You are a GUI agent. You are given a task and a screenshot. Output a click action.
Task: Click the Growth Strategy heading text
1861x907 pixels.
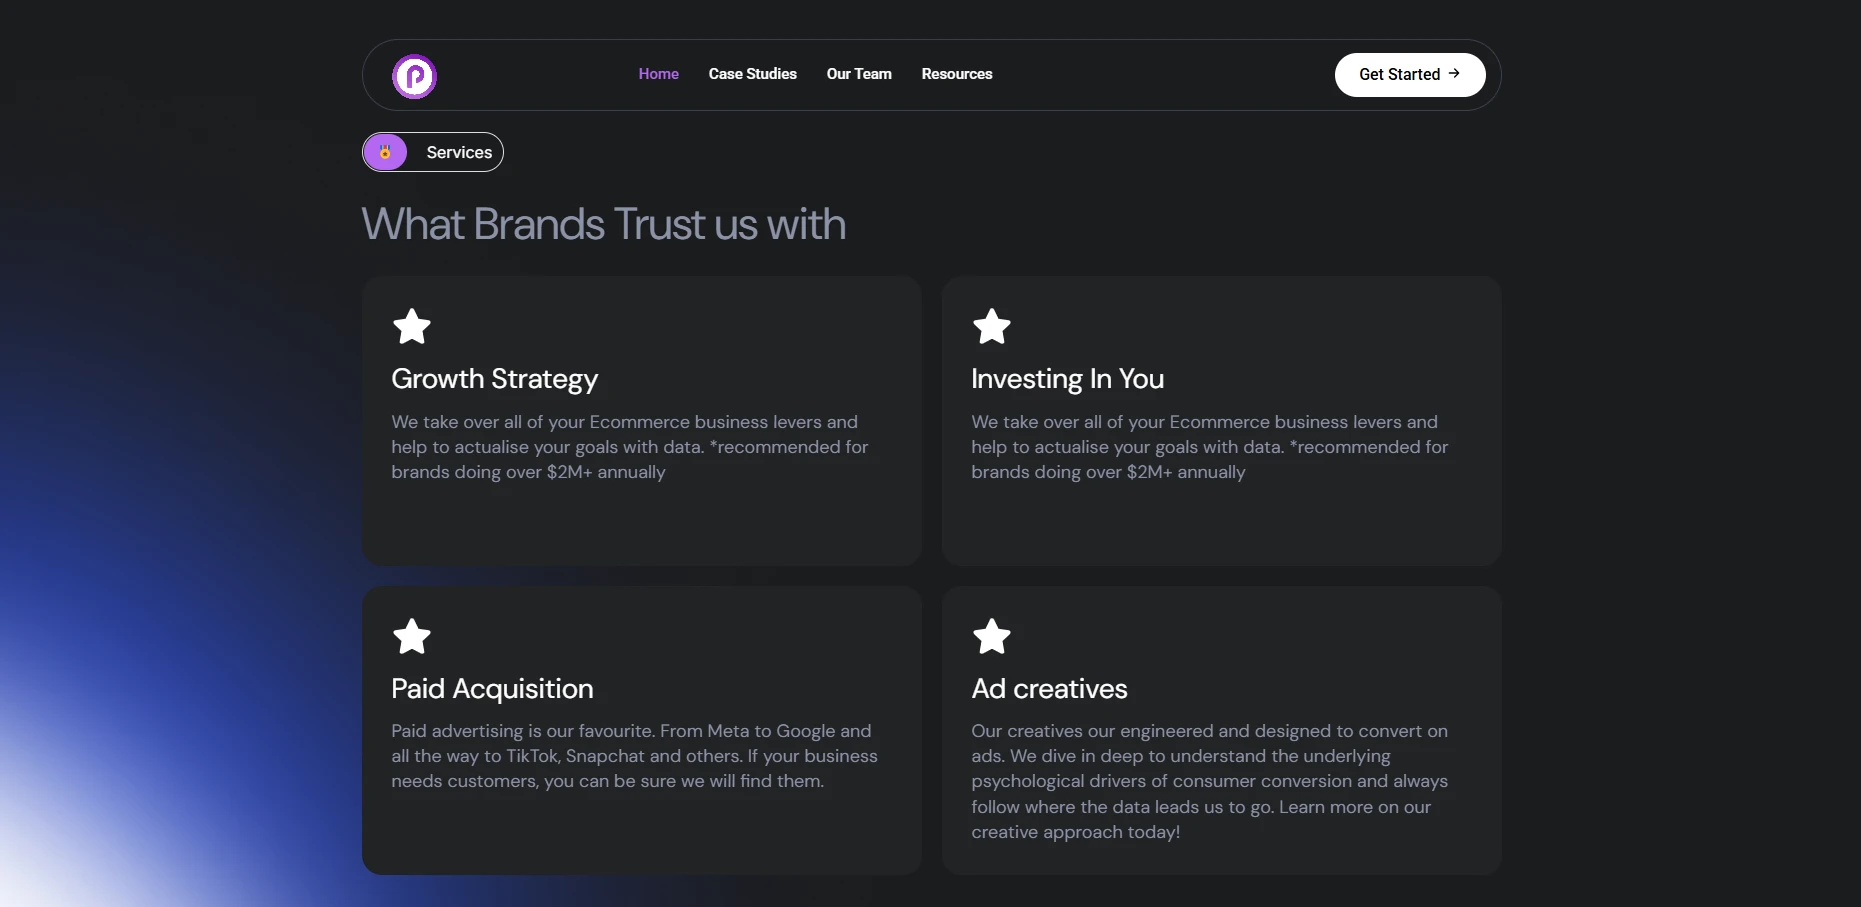(494, 380)
